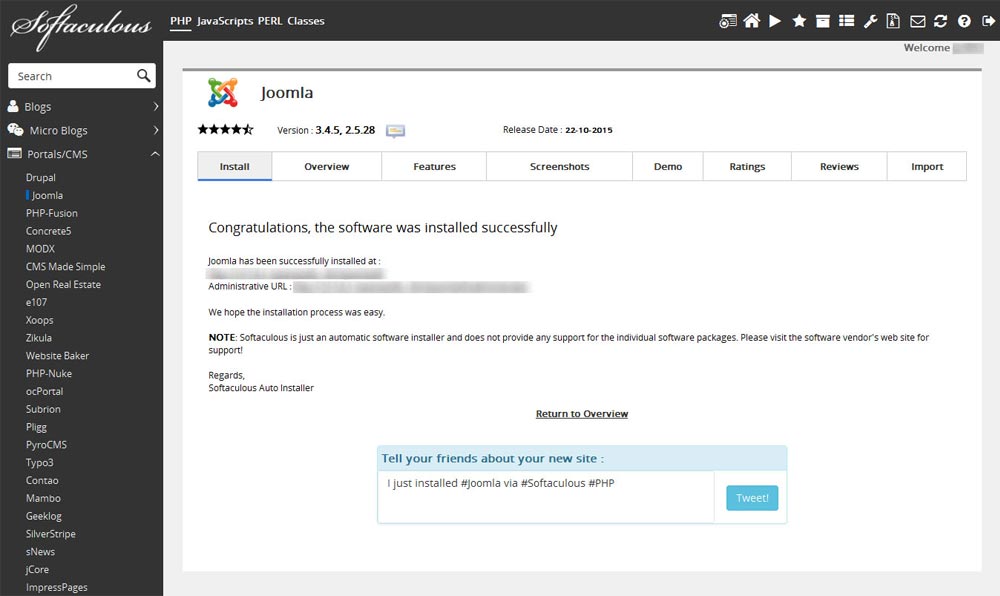Select the Classes menu
Viewport: 1000px width, 596px height.
(305, 21)
